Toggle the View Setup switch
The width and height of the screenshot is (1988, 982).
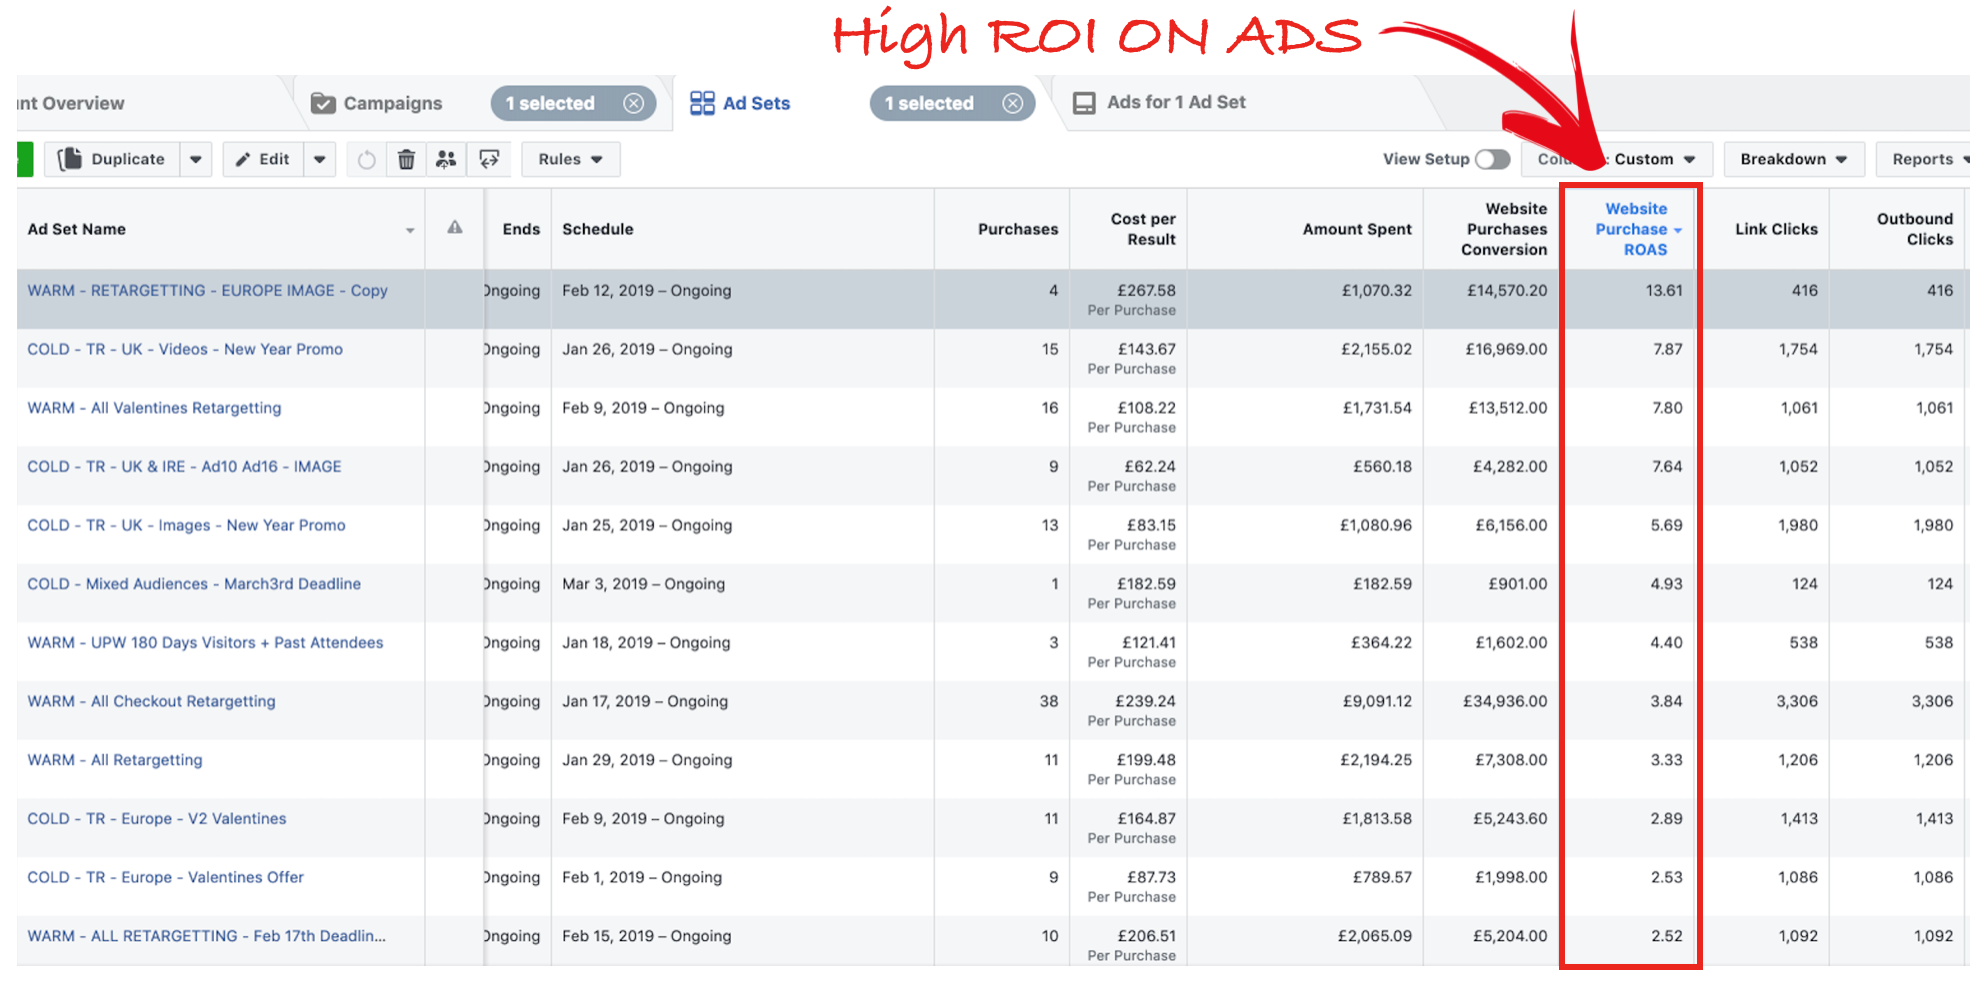tap(1492, 159)
